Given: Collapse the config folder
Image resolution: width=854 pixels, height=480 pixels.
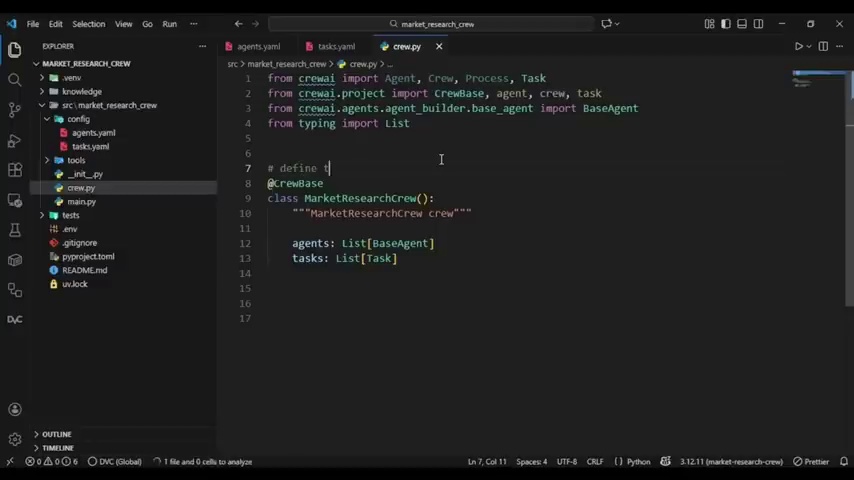Looking at the screenshot, I should tap(47, 119).
